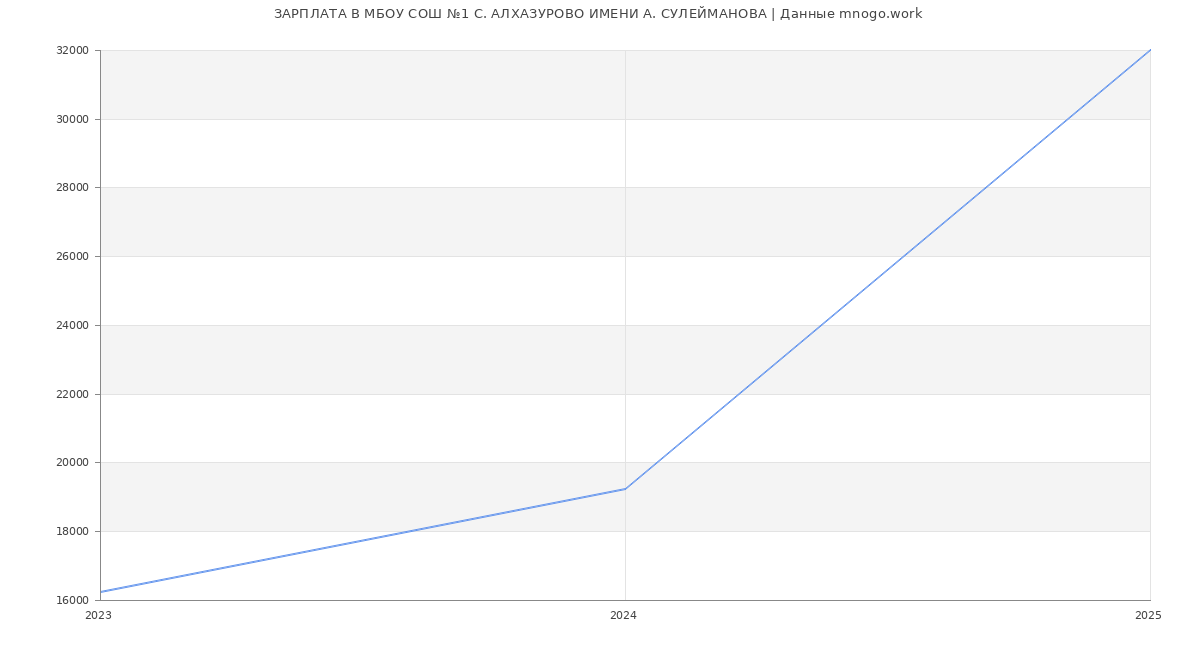Click the 26000 y-axis label
Viewport: 1200px width, 650px height.
click(x=72, y=256)
